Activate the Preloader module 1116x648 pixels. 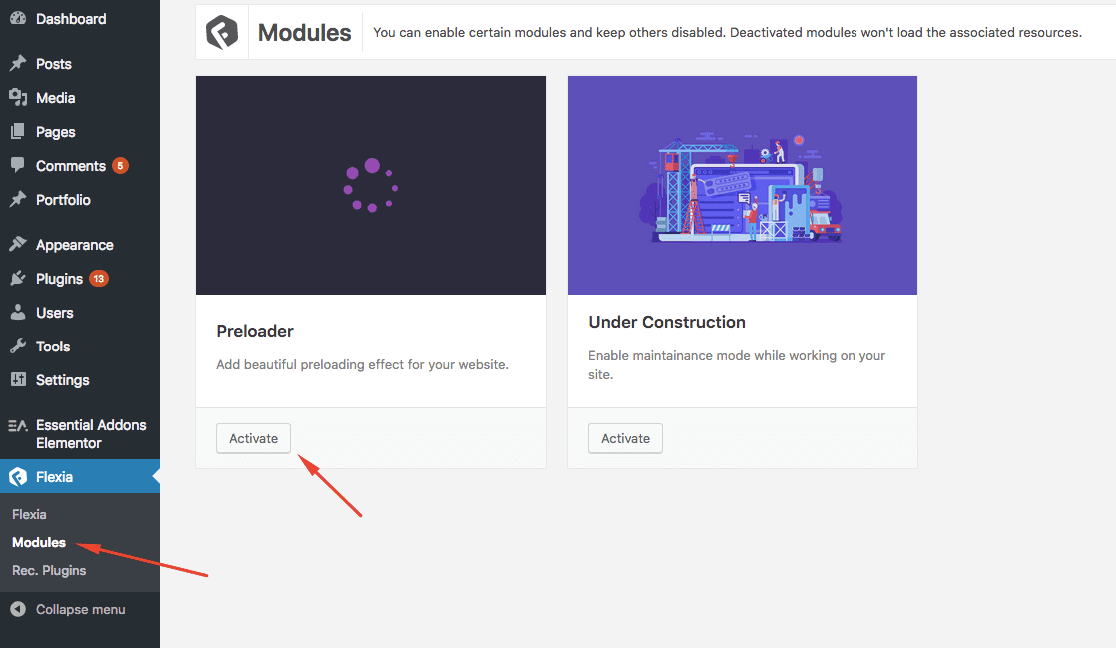(253, 439)
